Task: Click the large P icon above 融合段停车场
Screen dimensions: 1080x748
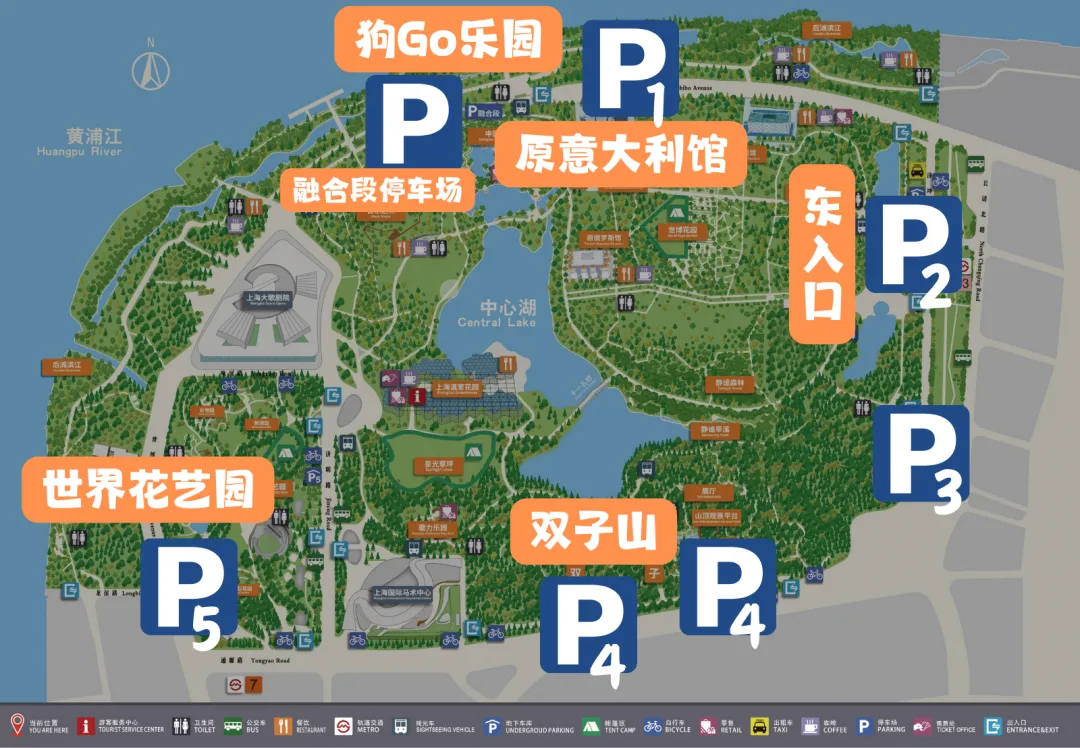Action: click(413, 122)
